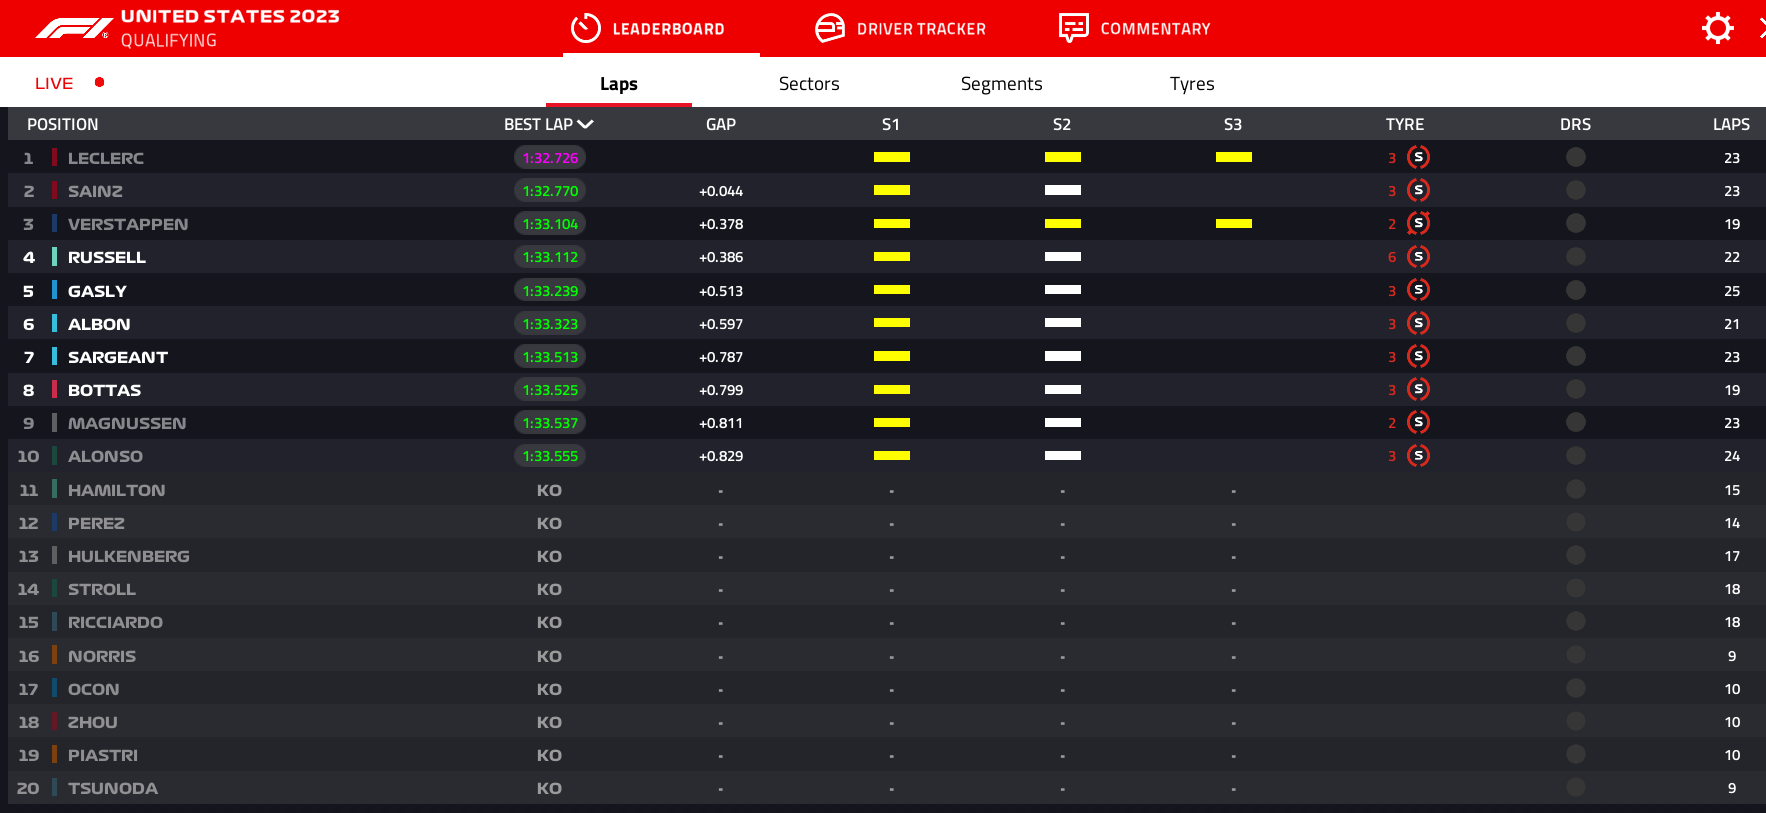Click the TYRE column header
1766x813 pixels.
click(x=1405, y=124)
